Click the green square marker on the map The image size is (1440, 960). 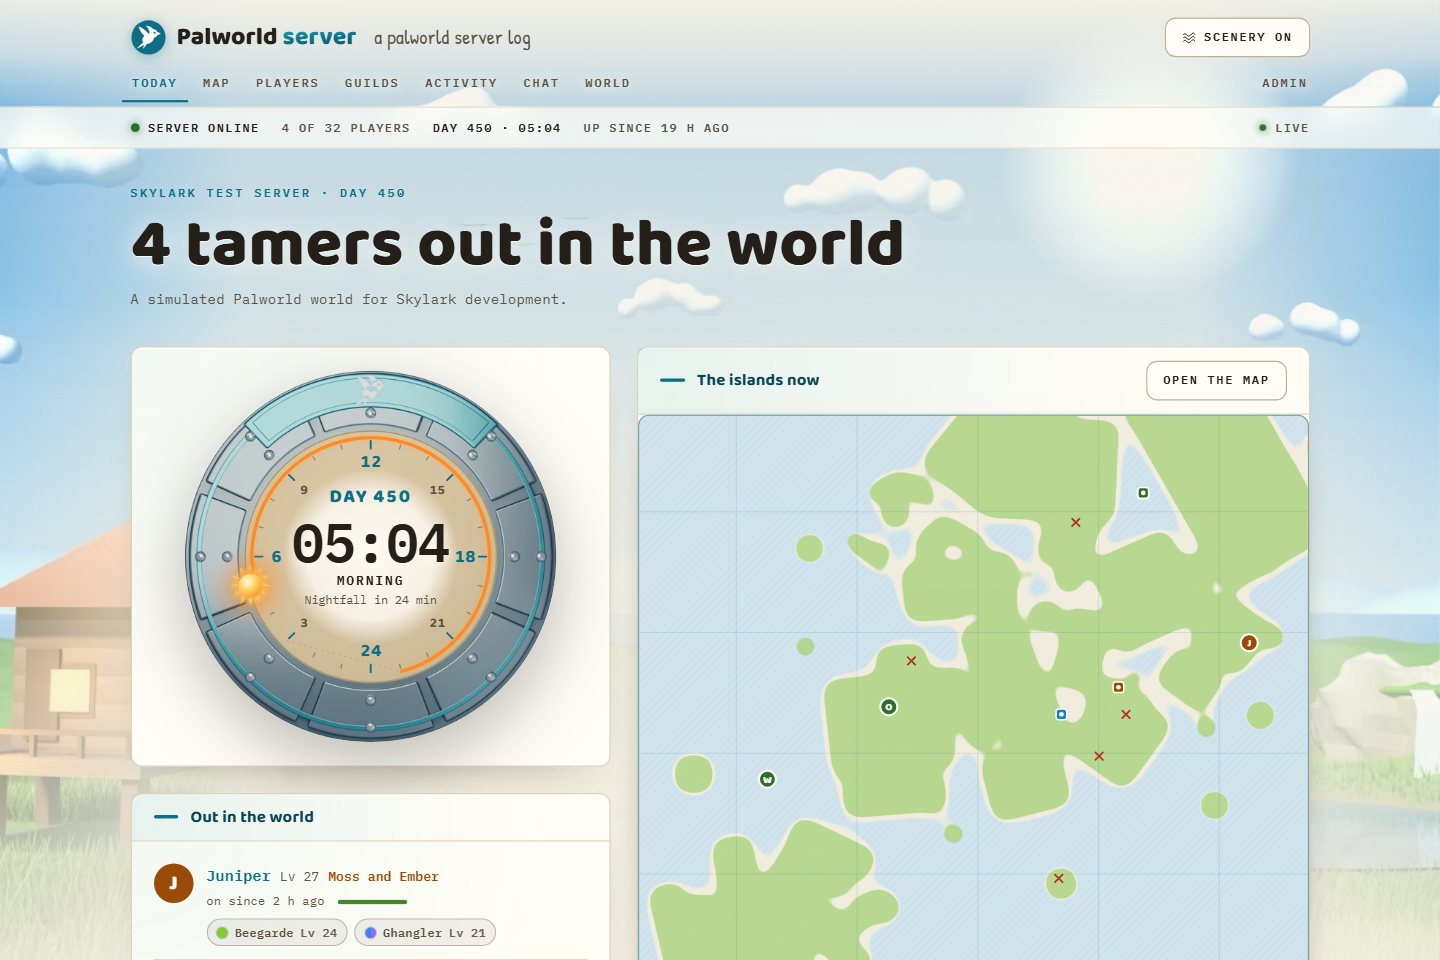coord(1143,493)
